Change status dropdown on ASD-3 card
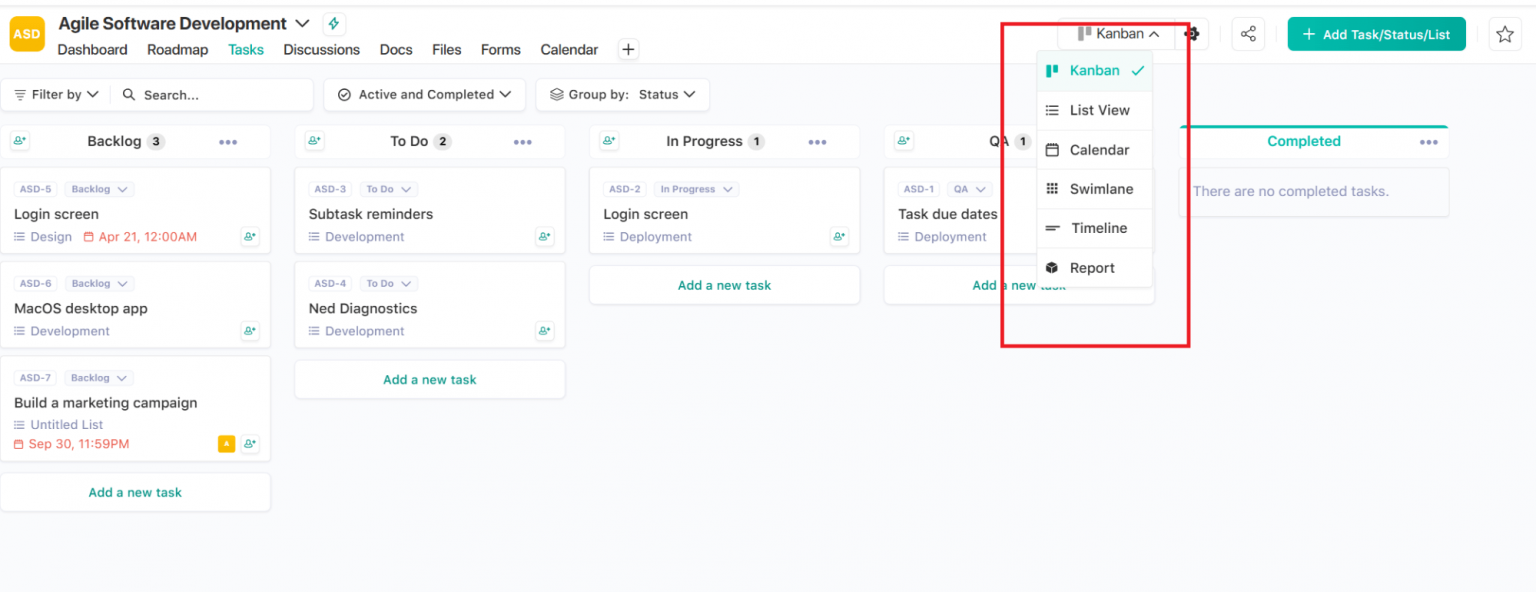The height and width of the screenshot is (592, 1536). click(x=388, y=189)
